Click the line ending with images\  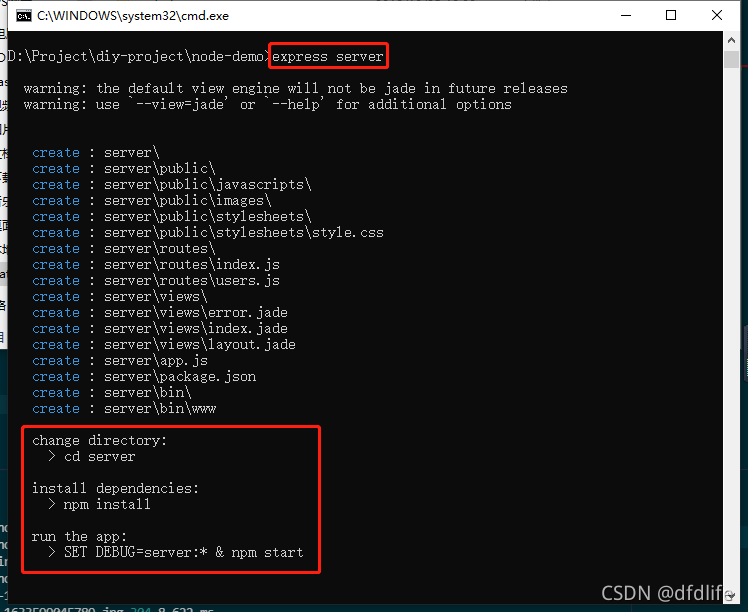click(x=152, y=201)
